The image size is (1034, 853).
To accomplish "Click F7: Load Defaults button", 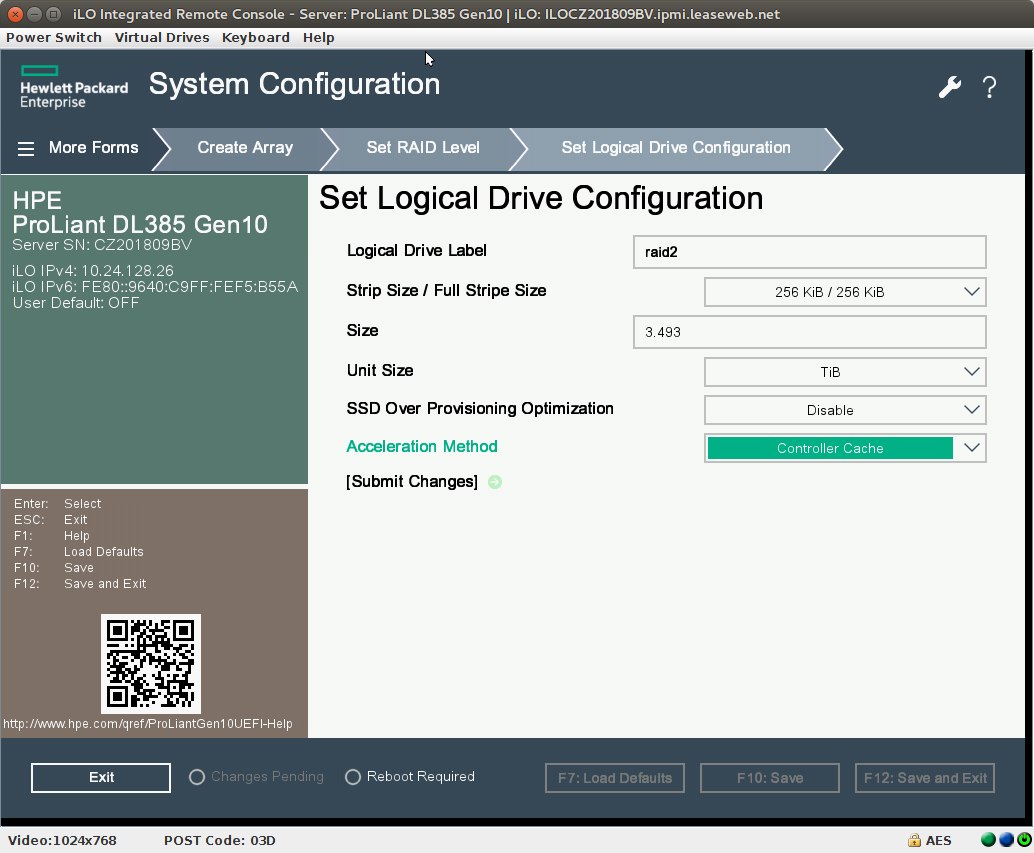I will [615, 778].
